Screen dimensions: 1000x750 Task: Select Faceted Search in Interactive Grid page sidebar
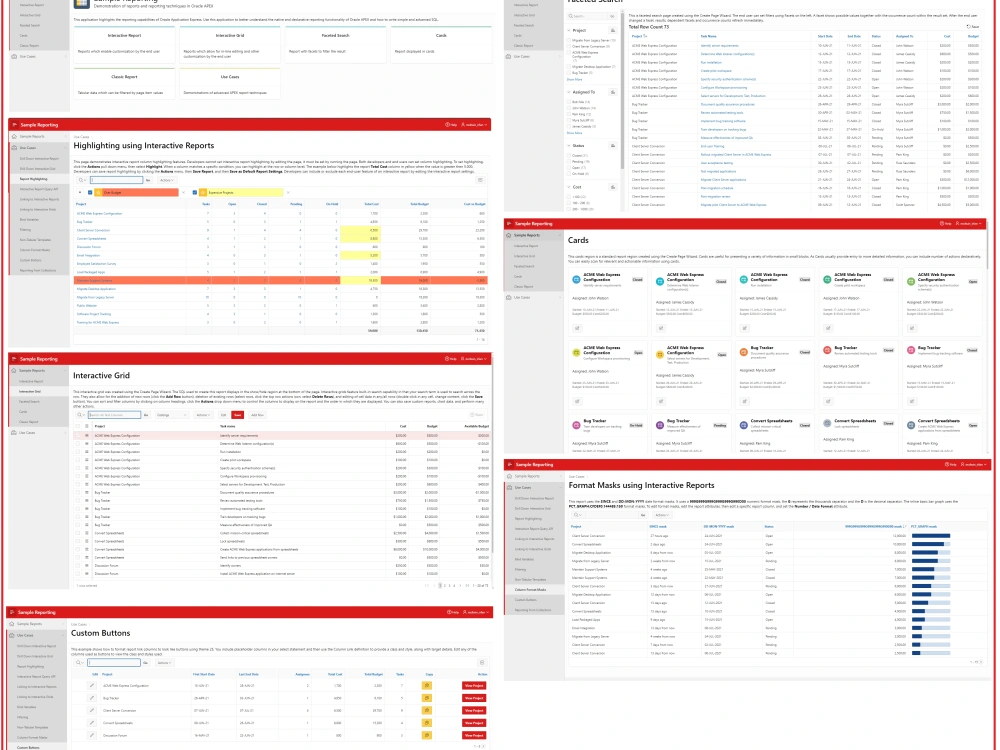coord(38,402)
